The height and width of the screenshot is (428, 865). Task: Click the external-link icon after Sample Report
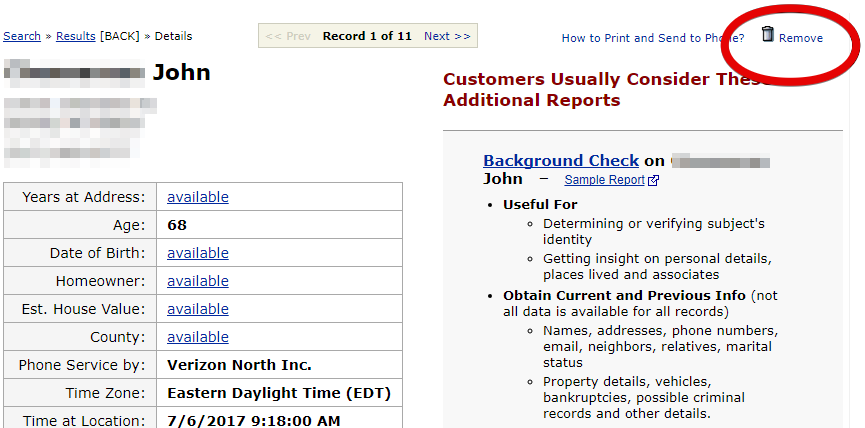pos(654,181)
